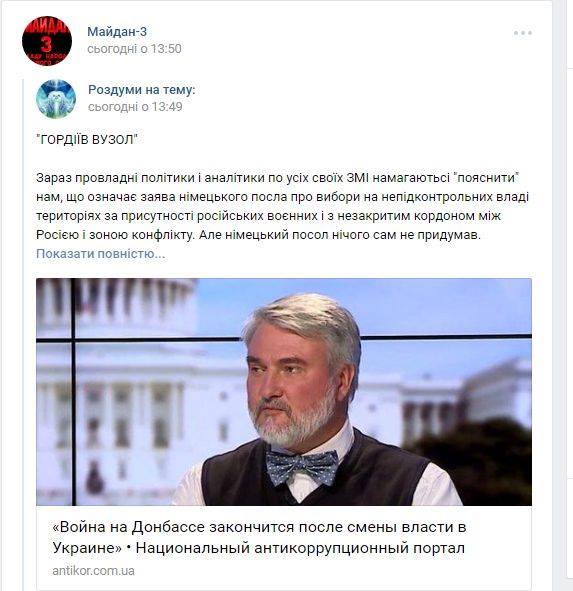Expand the post via Показати повністю

click(x=101, y=254)
